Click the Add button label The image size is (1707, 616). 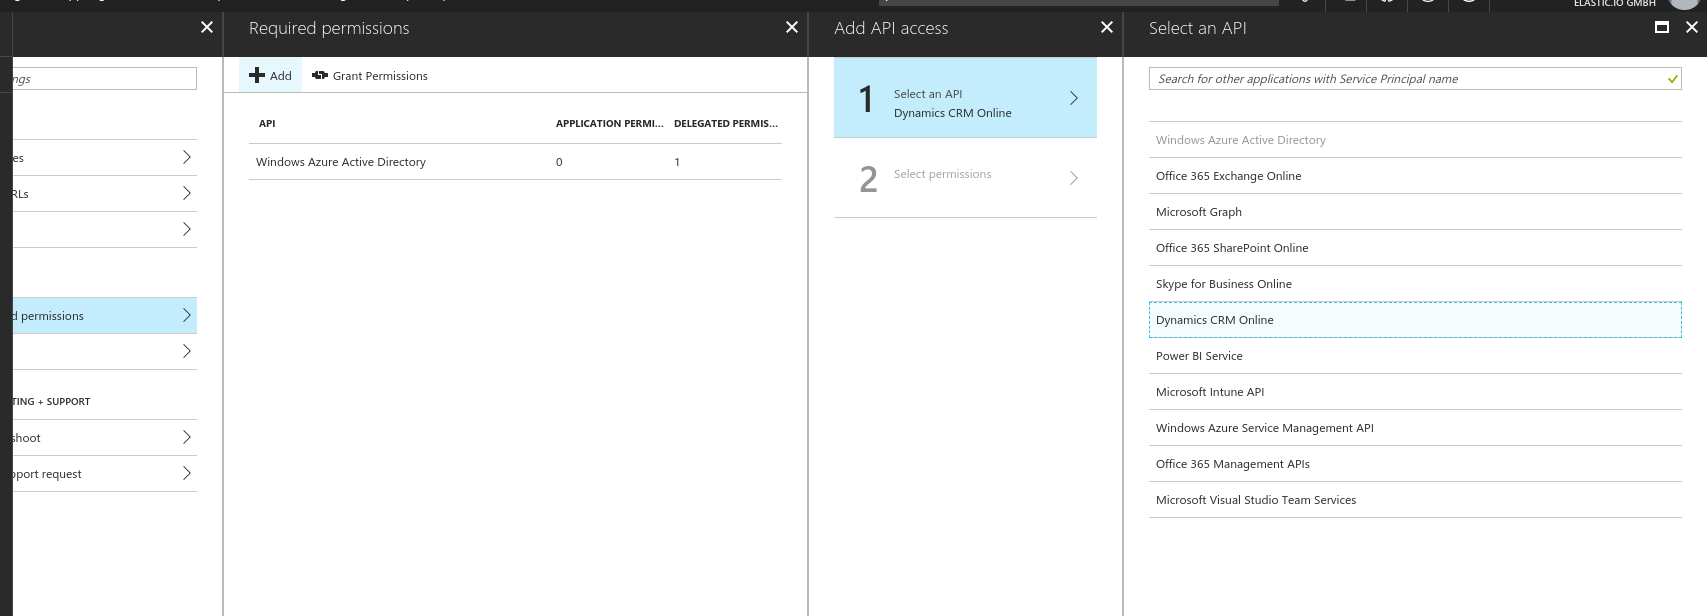pyautogui.click(x=281, y=76)
